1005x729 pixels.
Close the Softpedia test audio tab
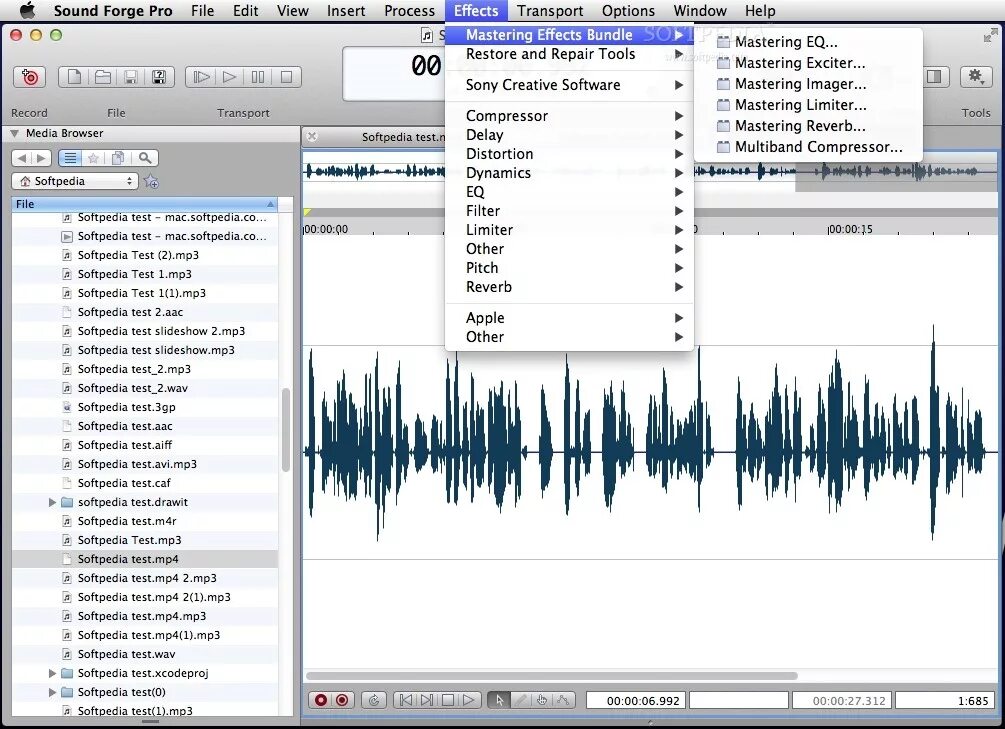312,137
